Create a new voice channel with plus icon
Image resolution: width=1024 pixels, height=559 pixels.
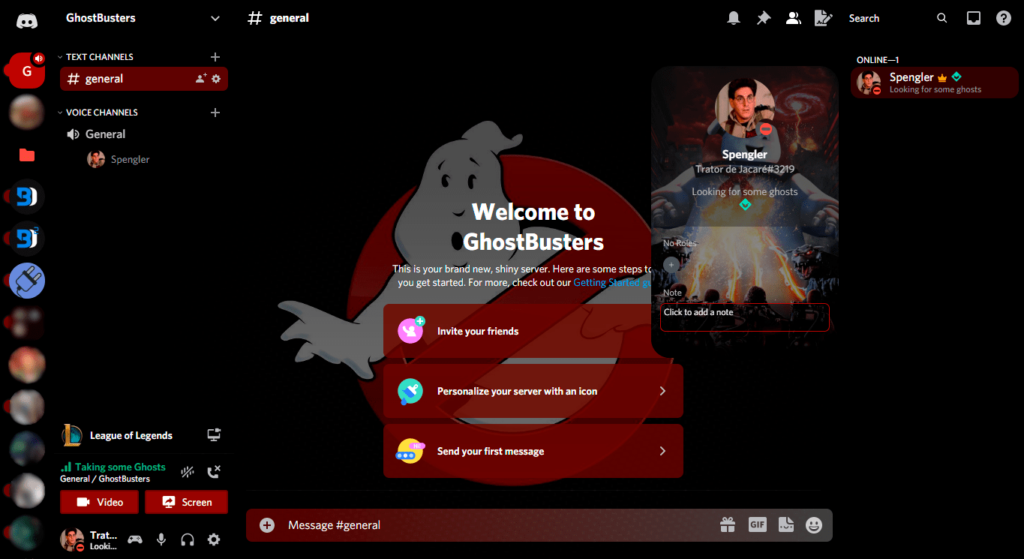click(x=215, y=112)
